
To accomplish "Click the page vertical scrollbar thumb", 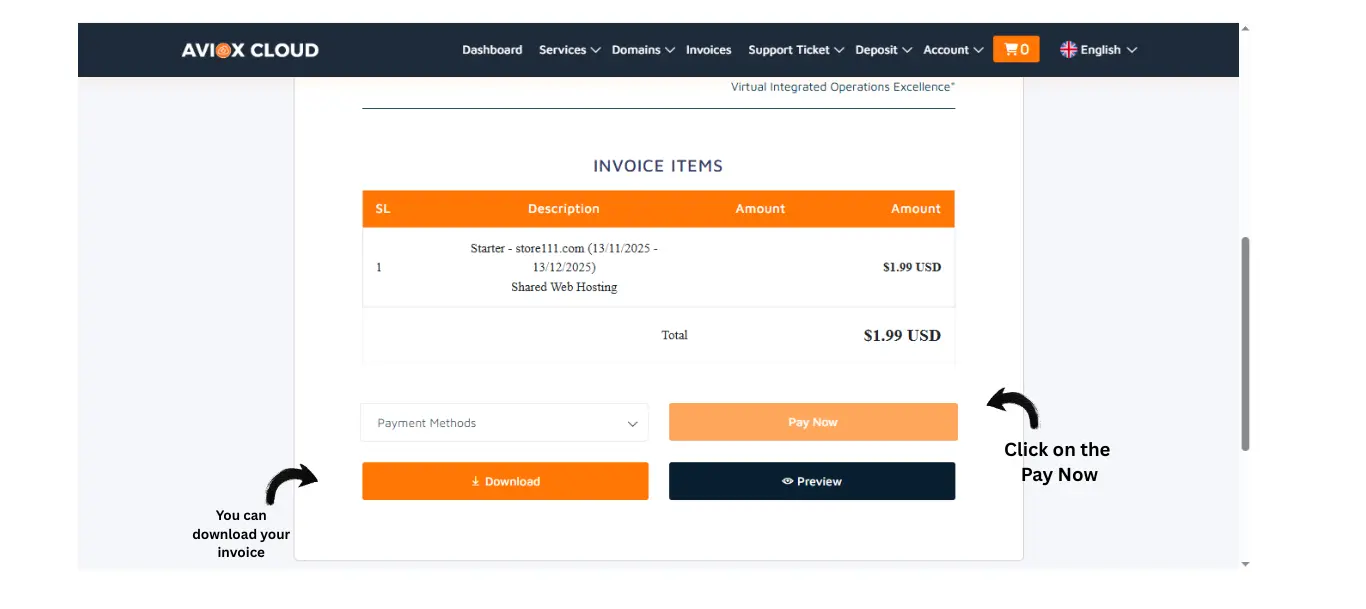I will (1245, 343).
